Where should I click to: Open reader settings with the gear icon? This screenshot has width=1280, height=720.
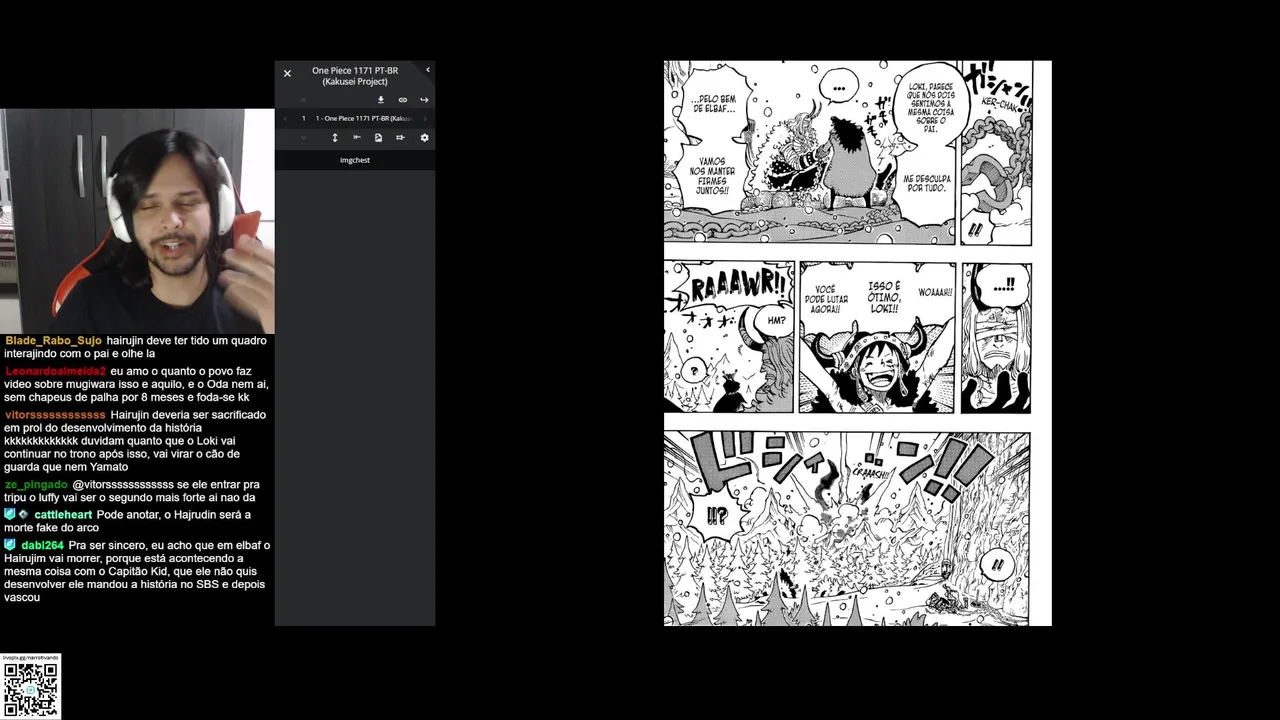424,138
